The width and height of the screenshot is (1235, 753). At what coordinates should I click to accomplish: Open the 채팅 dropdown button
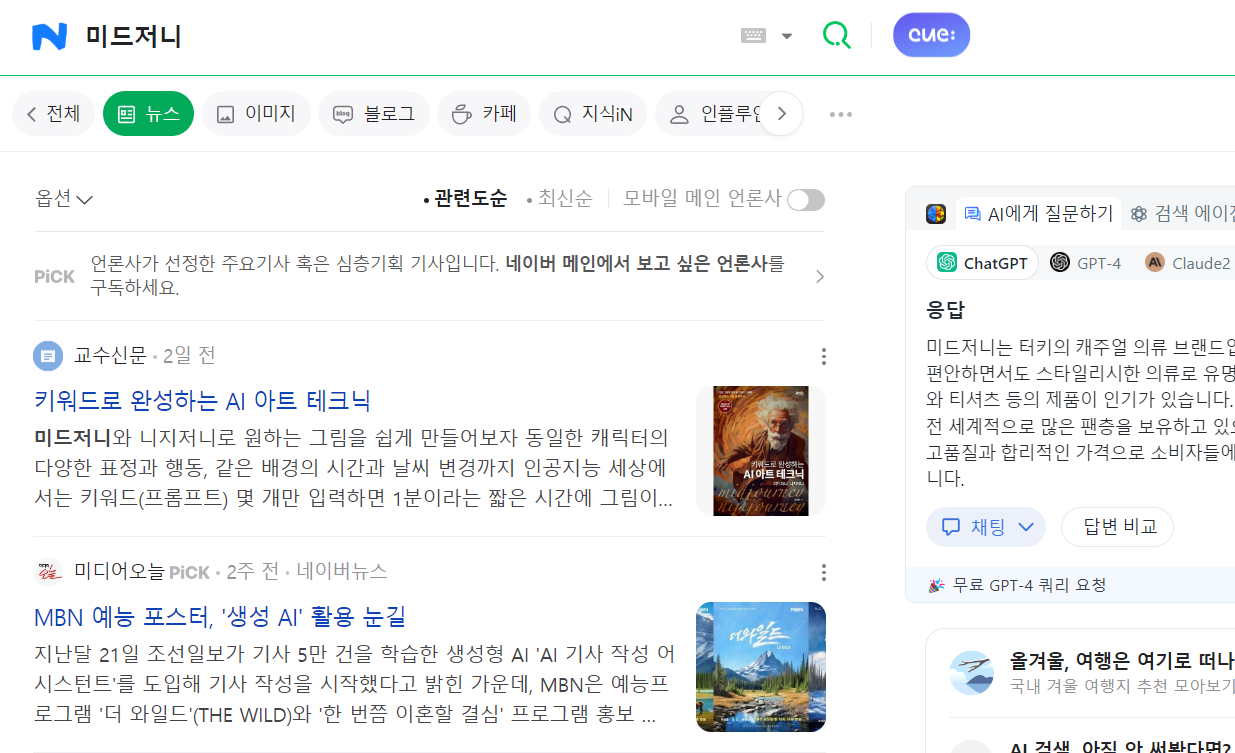point(986,527)
